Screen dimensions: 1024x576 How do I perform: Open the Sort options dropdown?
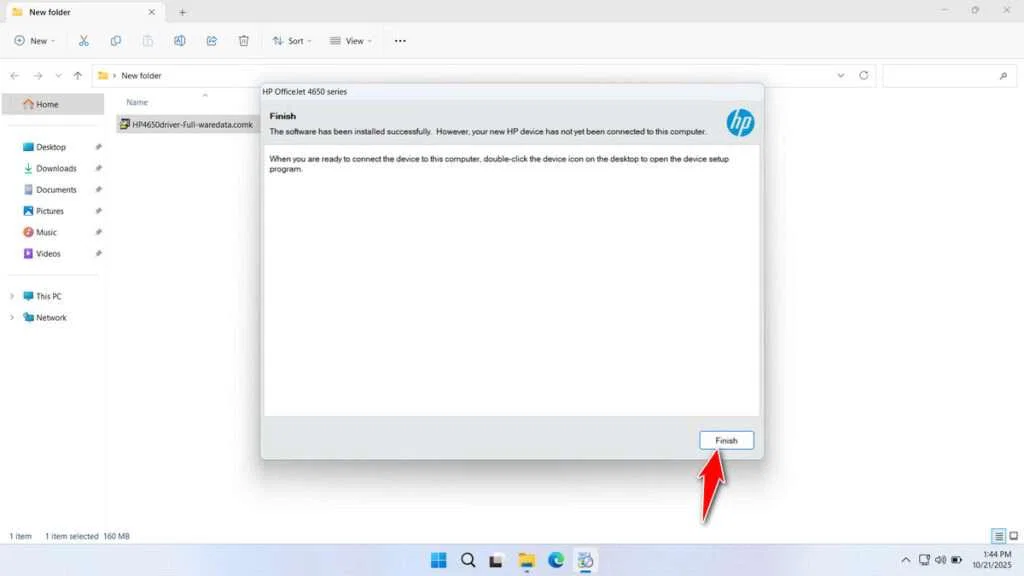pos(291,41)
